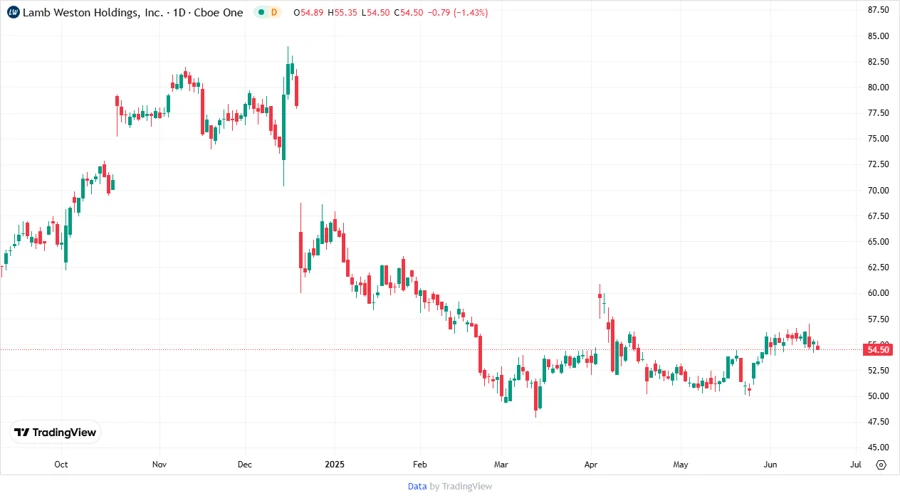Click the close value C54.50
The height and width of the screenshot is (498, 900).
[x=409, y=12]
